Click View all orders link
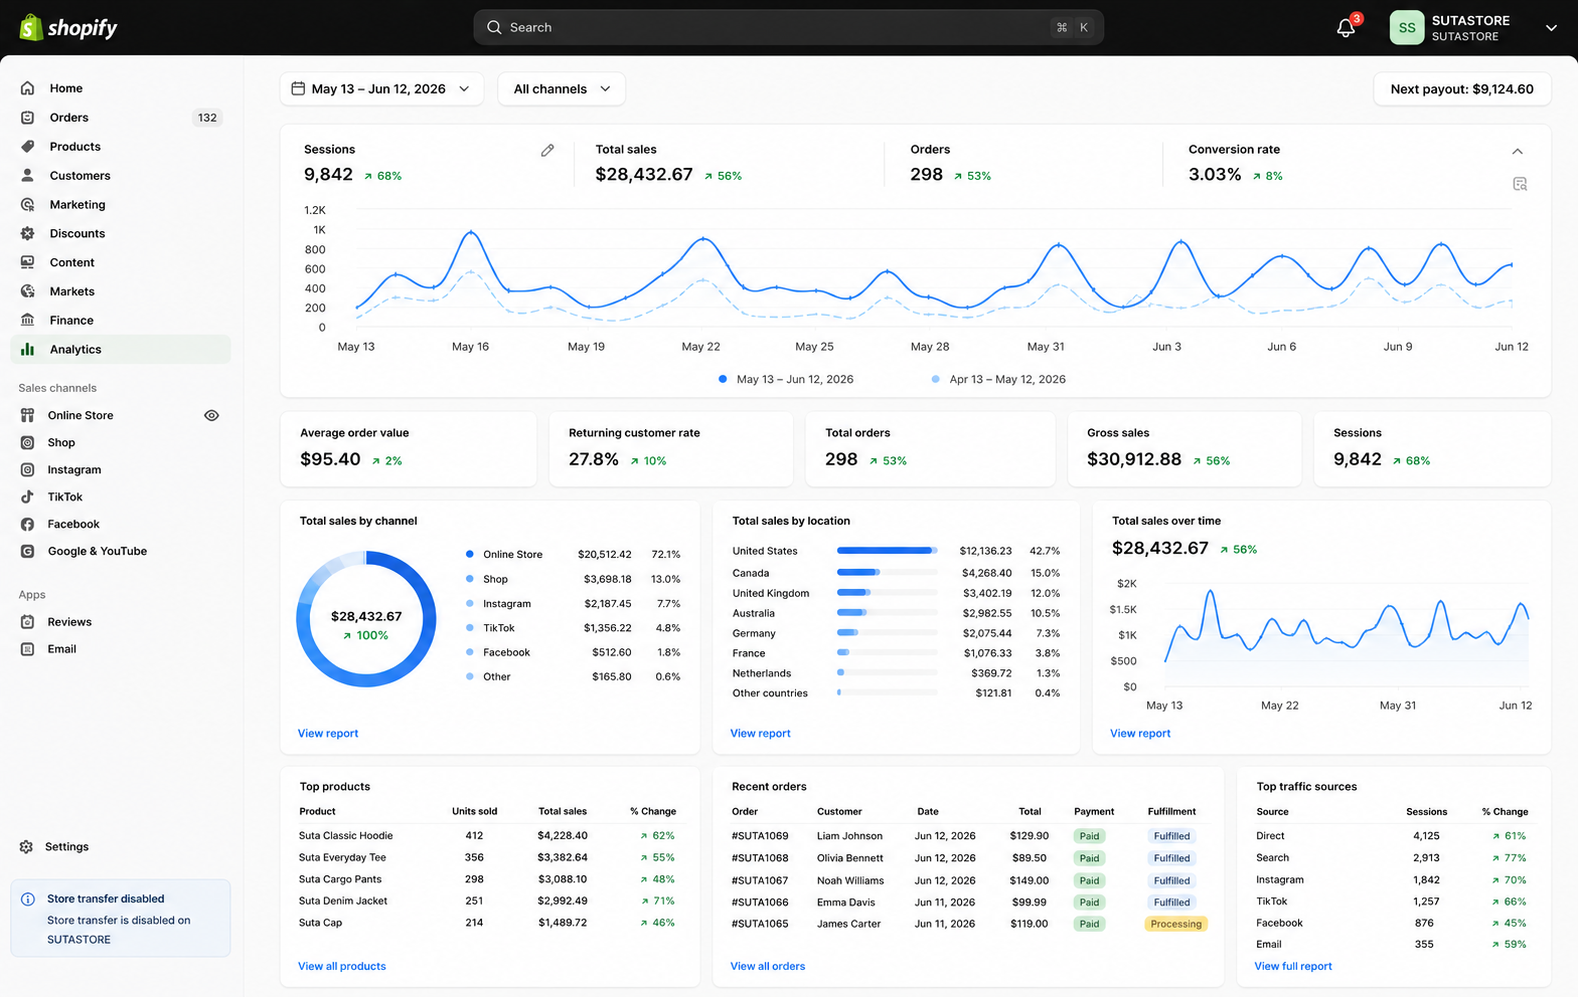 coord(767,966)
